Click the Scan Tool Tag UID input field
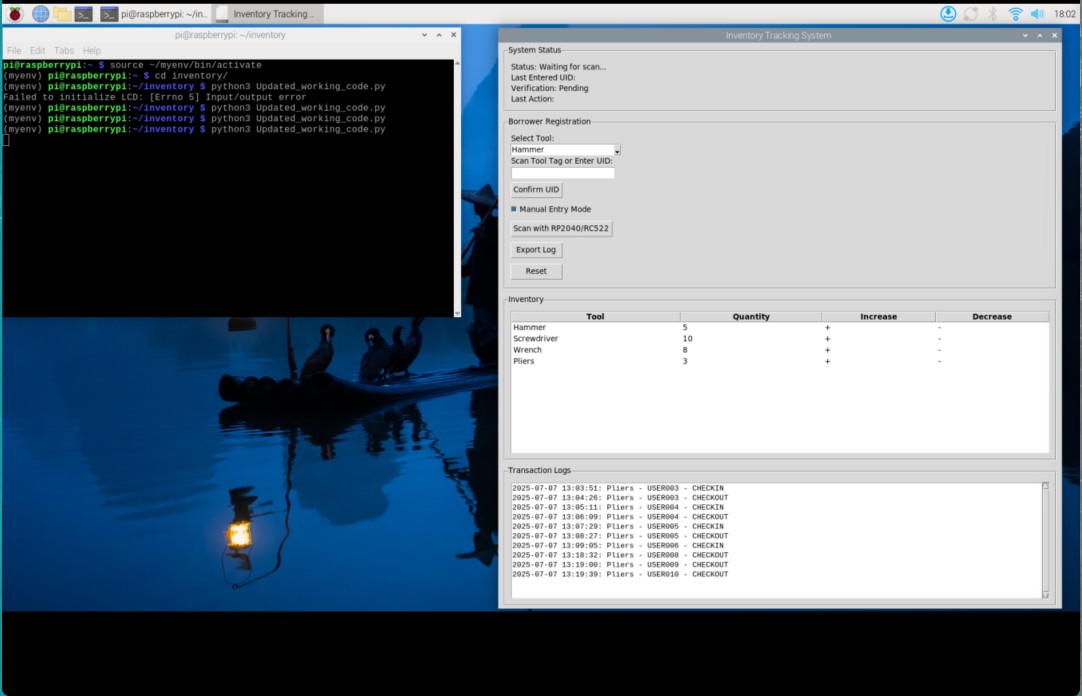Screen dimensions: 1082x696 pyautogui.click(x=562, y=173)
